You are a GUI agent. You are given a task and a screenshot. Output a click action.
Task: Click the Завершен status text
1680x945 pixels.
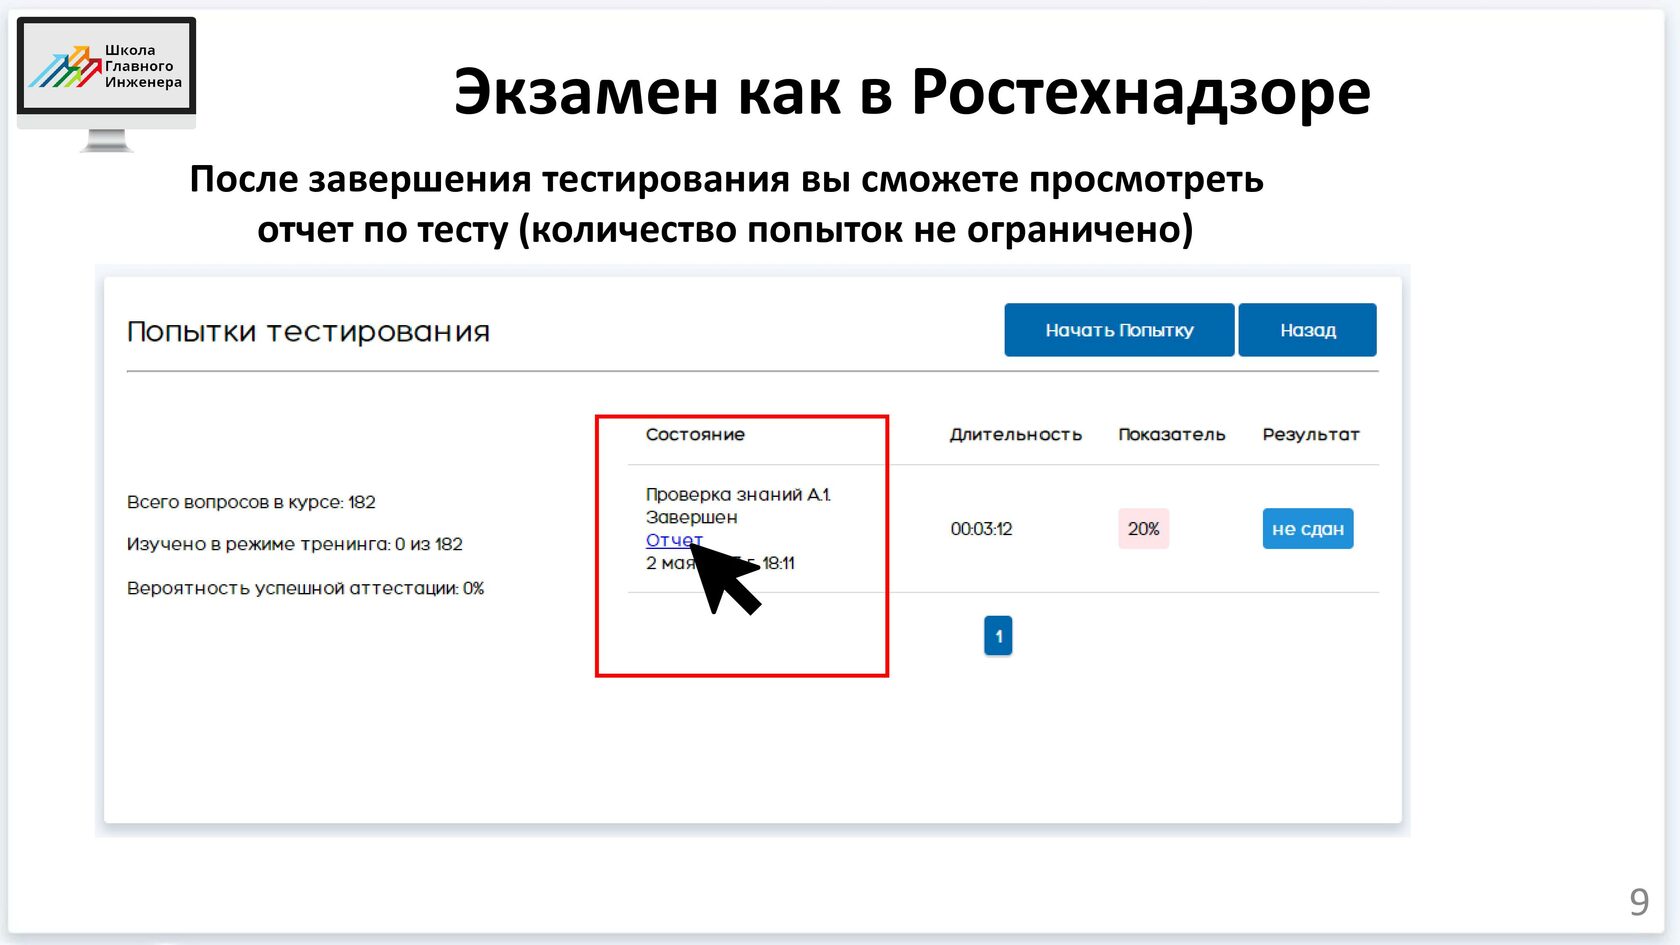691,517
